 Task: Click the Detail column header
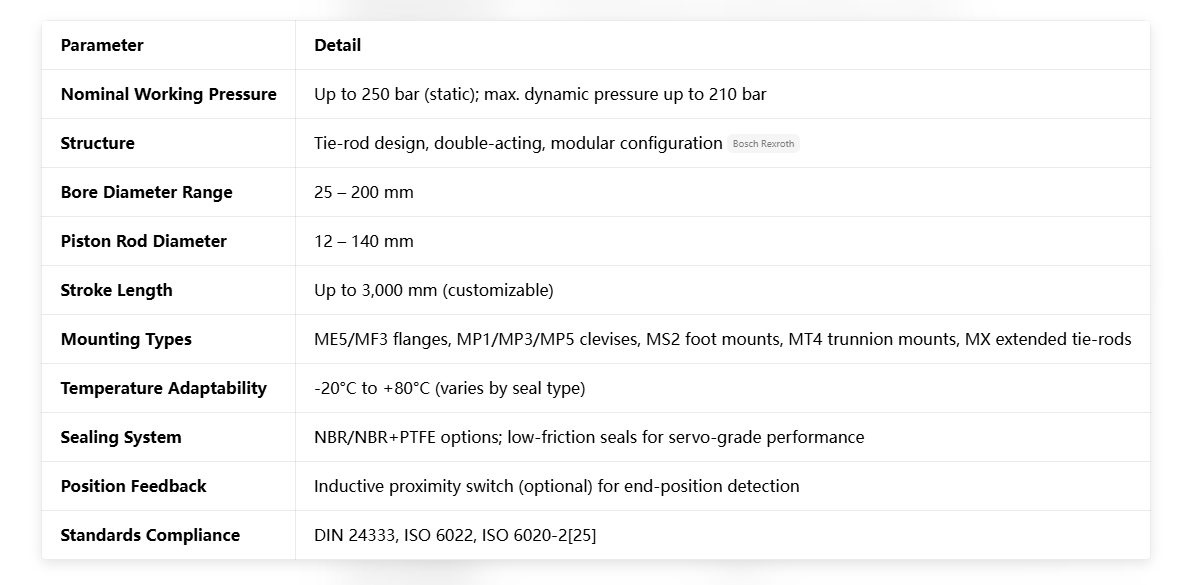[337, 45]
